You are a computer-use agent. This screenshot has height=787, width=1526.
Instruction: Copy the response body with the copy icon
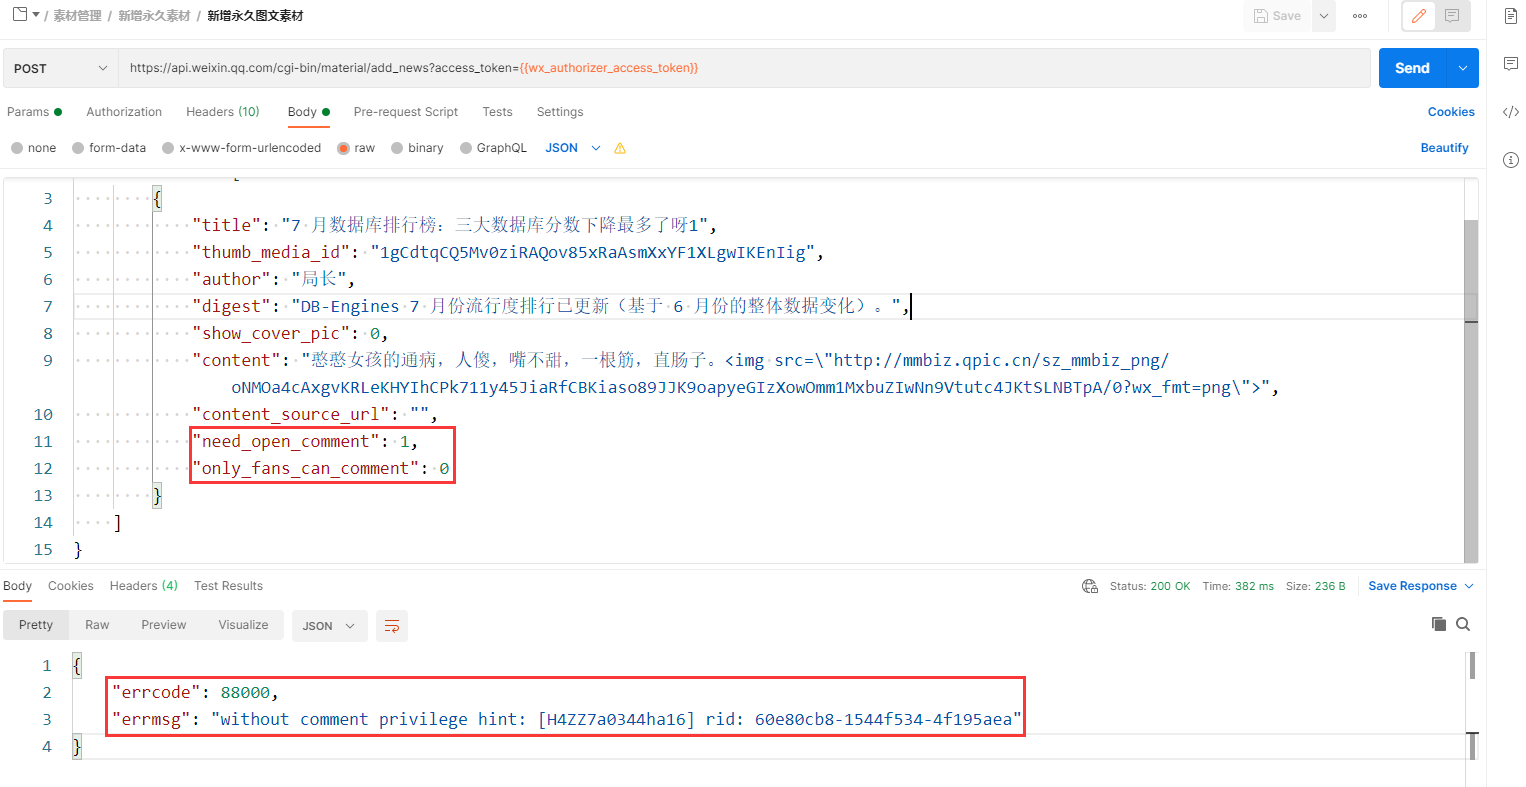pos(1439,624)
